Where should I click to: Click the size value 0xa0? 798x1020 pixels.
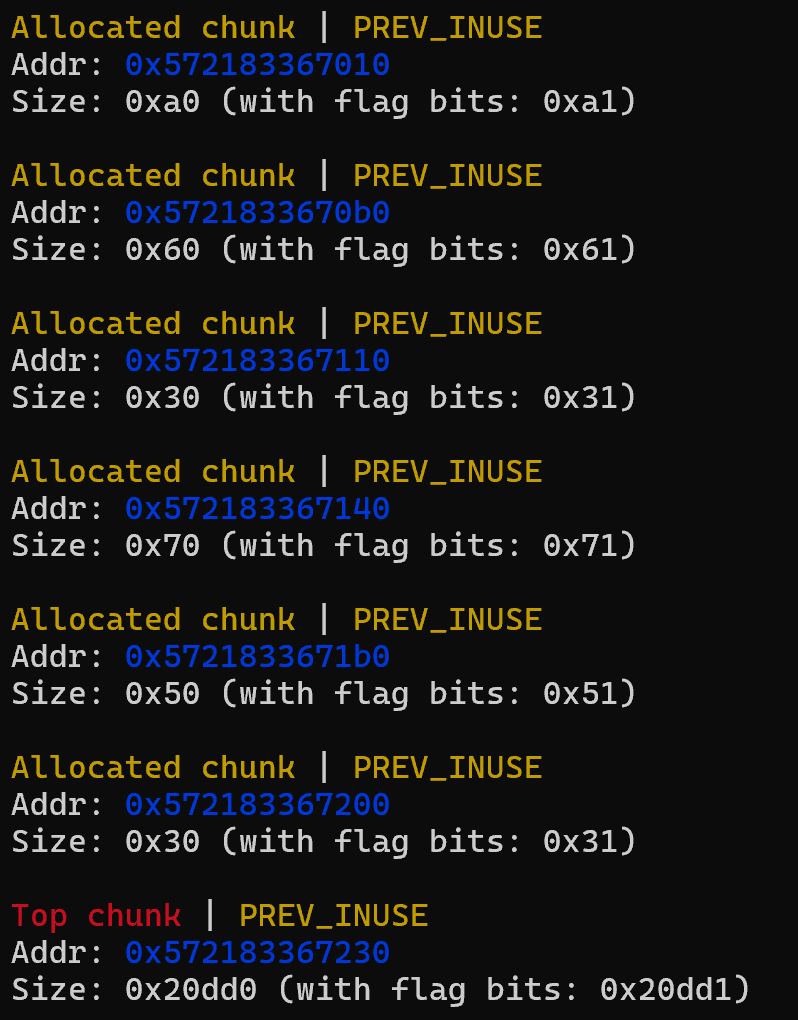162,102
